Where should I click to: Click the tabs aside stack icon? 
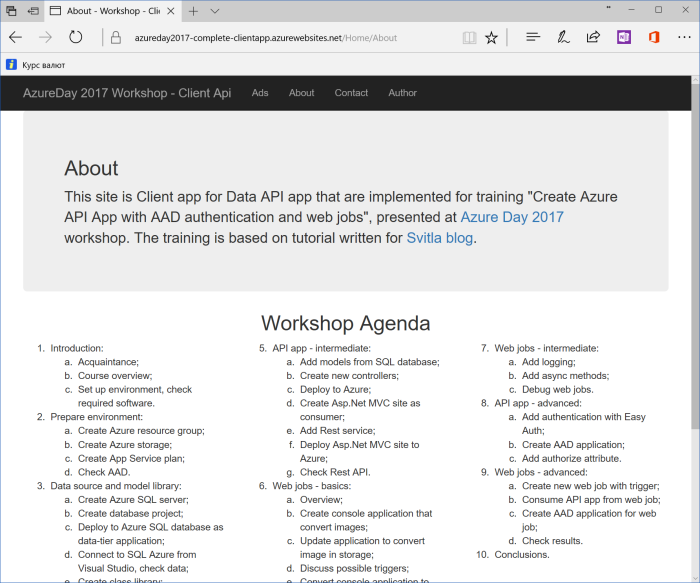(x=12, y=11)
